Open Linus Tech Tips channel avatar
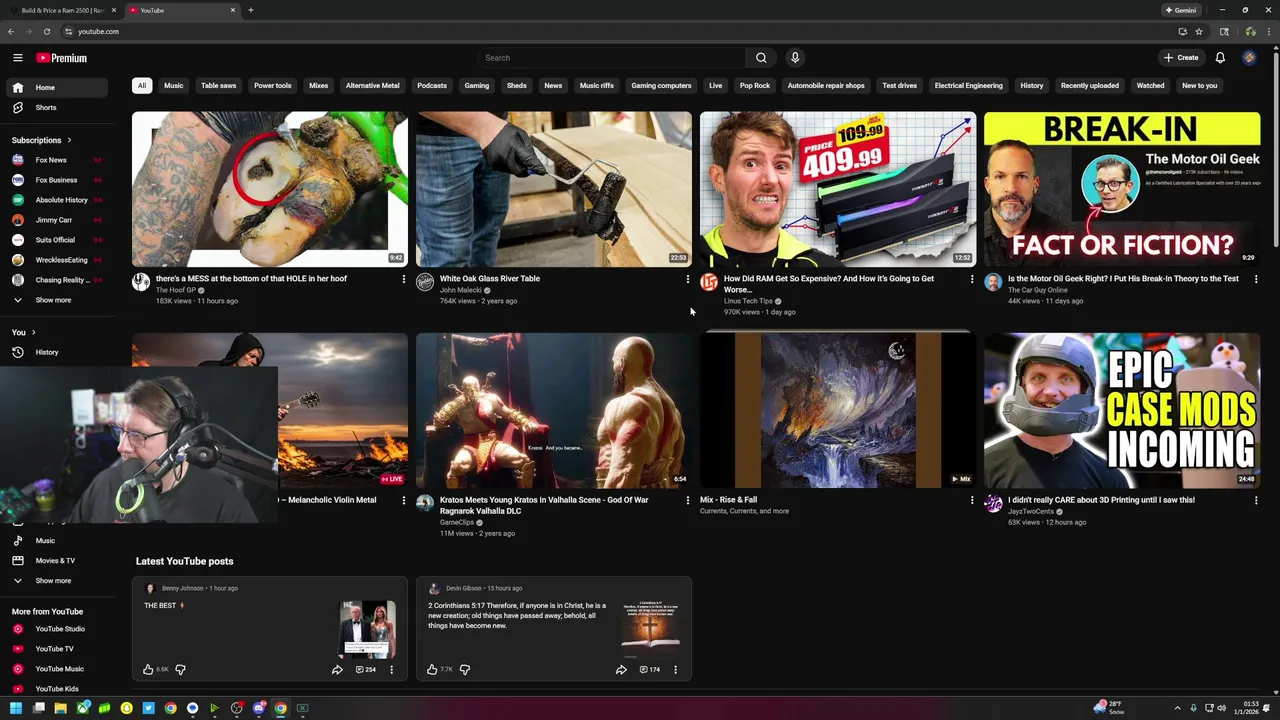This screenshot has width=1280, height=720. click(709, 282)
